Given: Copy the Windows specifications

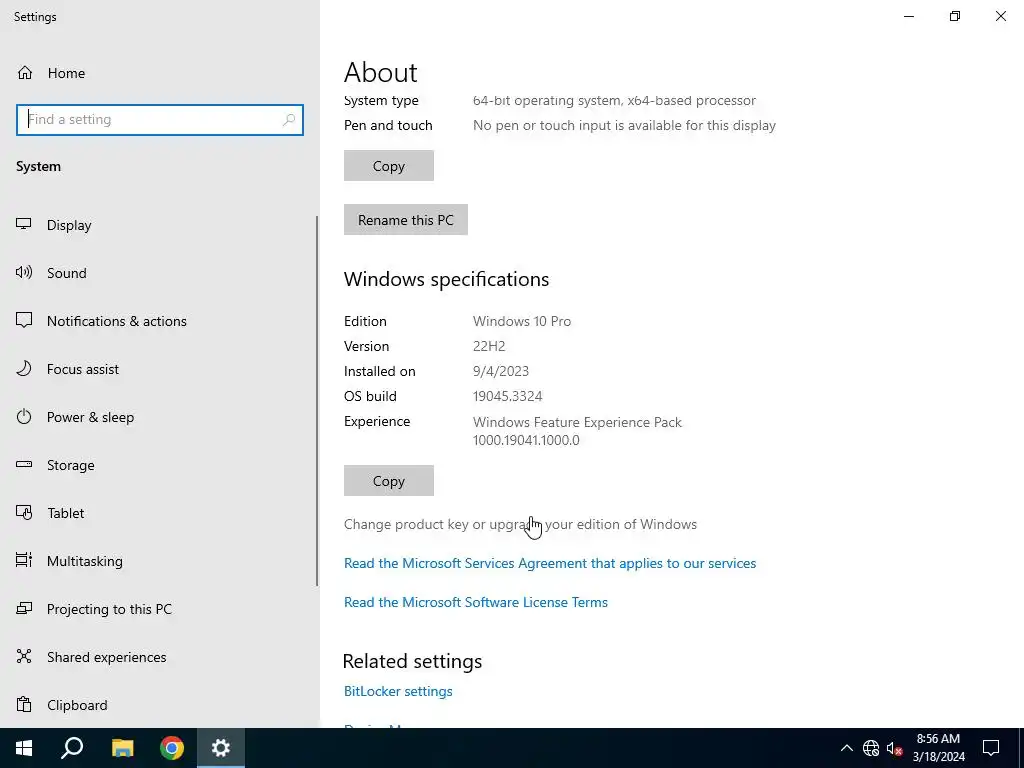Looking at the screenshot, I should click(x=389, y=481).
